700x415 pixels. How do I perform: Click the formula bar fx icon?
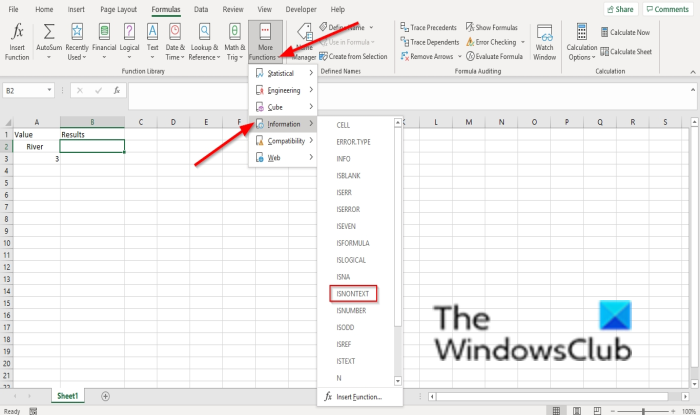[117, 91]
